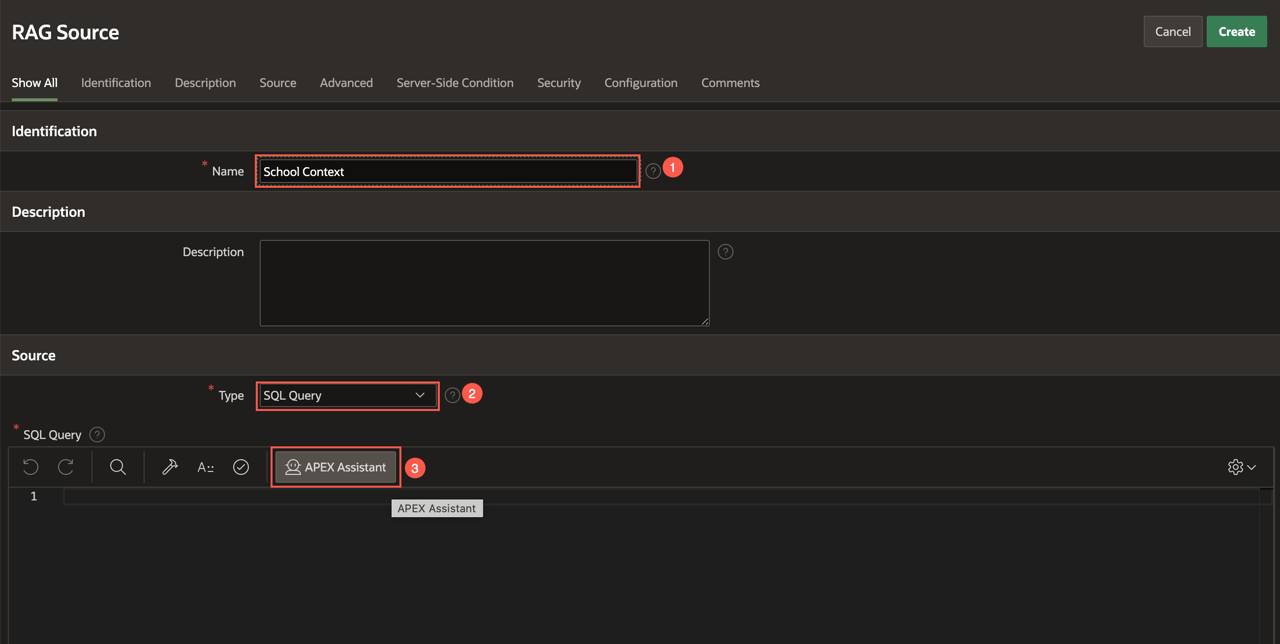Image resolution: width=1280 pixels, height=644 pixels.
Task: Expand the Type dropdown showing SQL Query
Action: pyautogui.click(x=346, y=396)
